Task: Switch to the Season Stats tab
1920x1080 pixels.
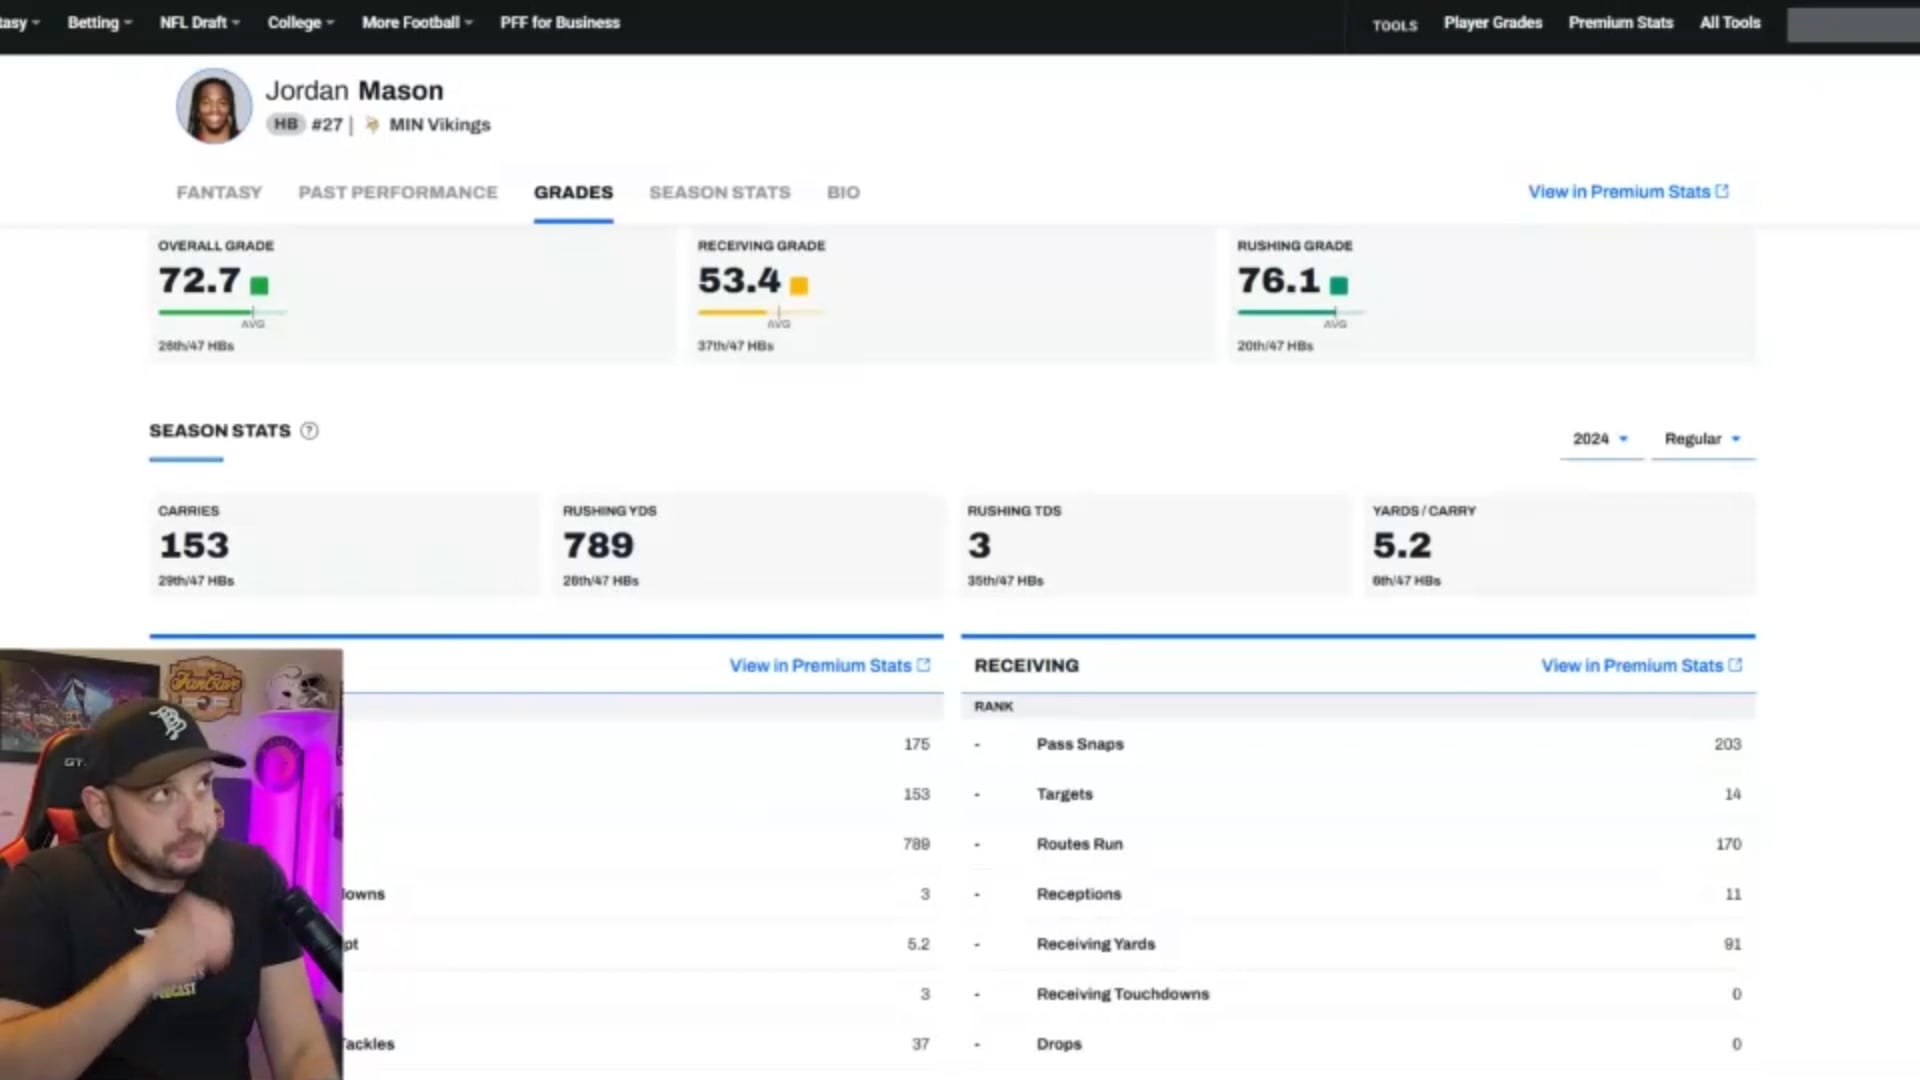Action: 720,192
